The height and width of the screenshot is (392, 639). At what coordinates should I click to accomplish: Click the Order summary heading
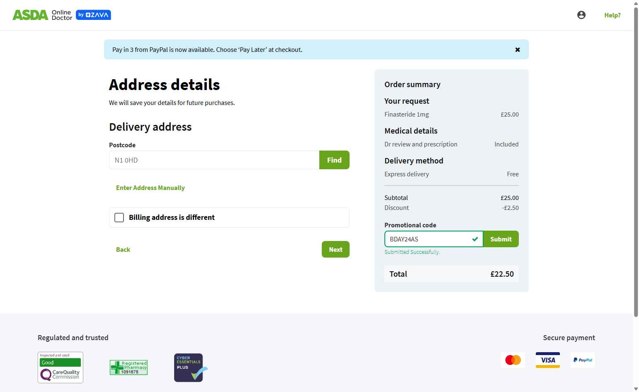click(412, 85)
